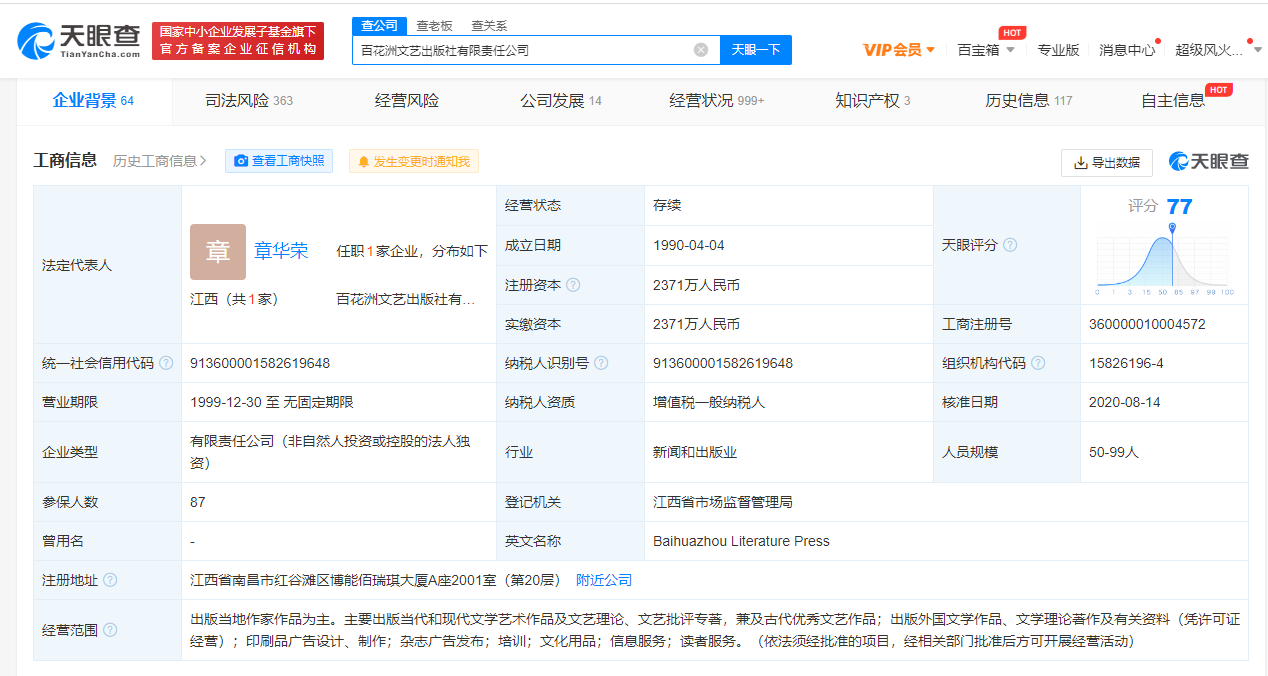The image size is (1268, 676).
Task: Click the 天眼一下 search button
Action: pyautogui.click(x=756, y=50)
